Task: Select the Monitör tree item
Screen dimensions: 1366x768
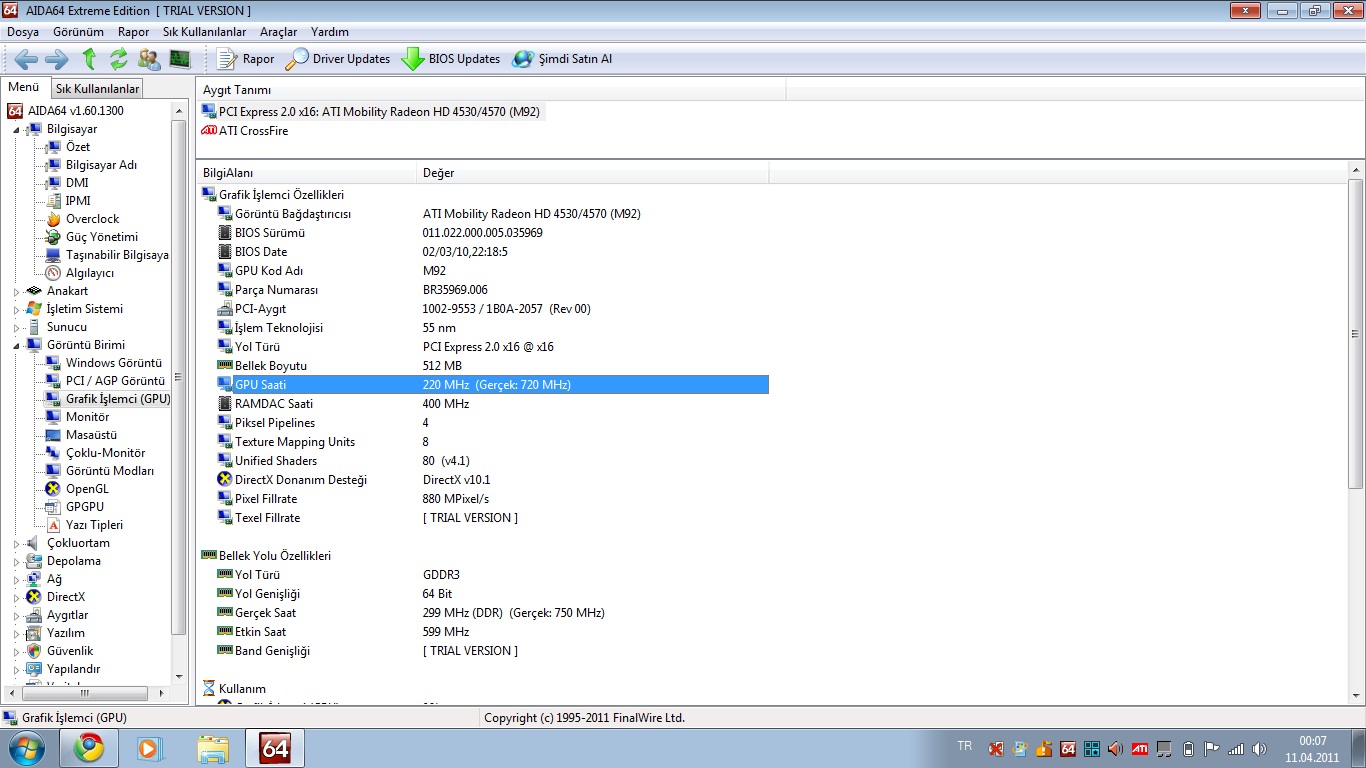Action: [x=87, y=417]
